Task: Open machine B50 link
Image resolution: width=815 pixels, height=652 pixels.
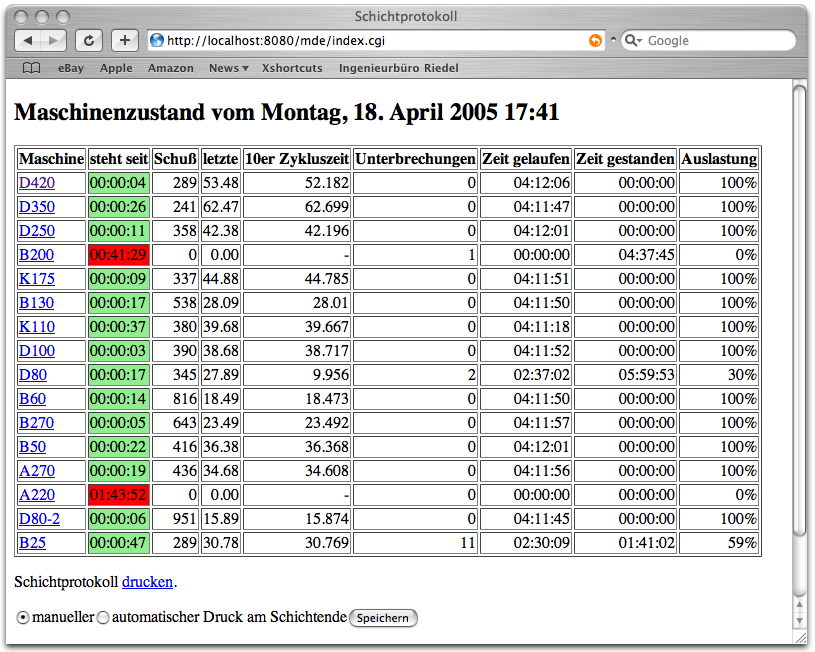Action: [x=32, y=447]
